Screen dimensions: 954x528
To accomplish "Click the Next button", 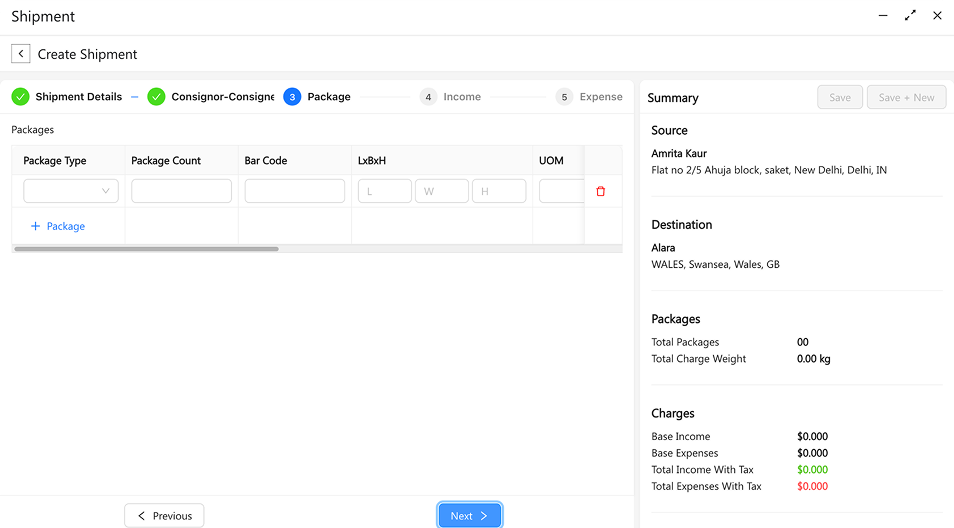I will point(469,516).
